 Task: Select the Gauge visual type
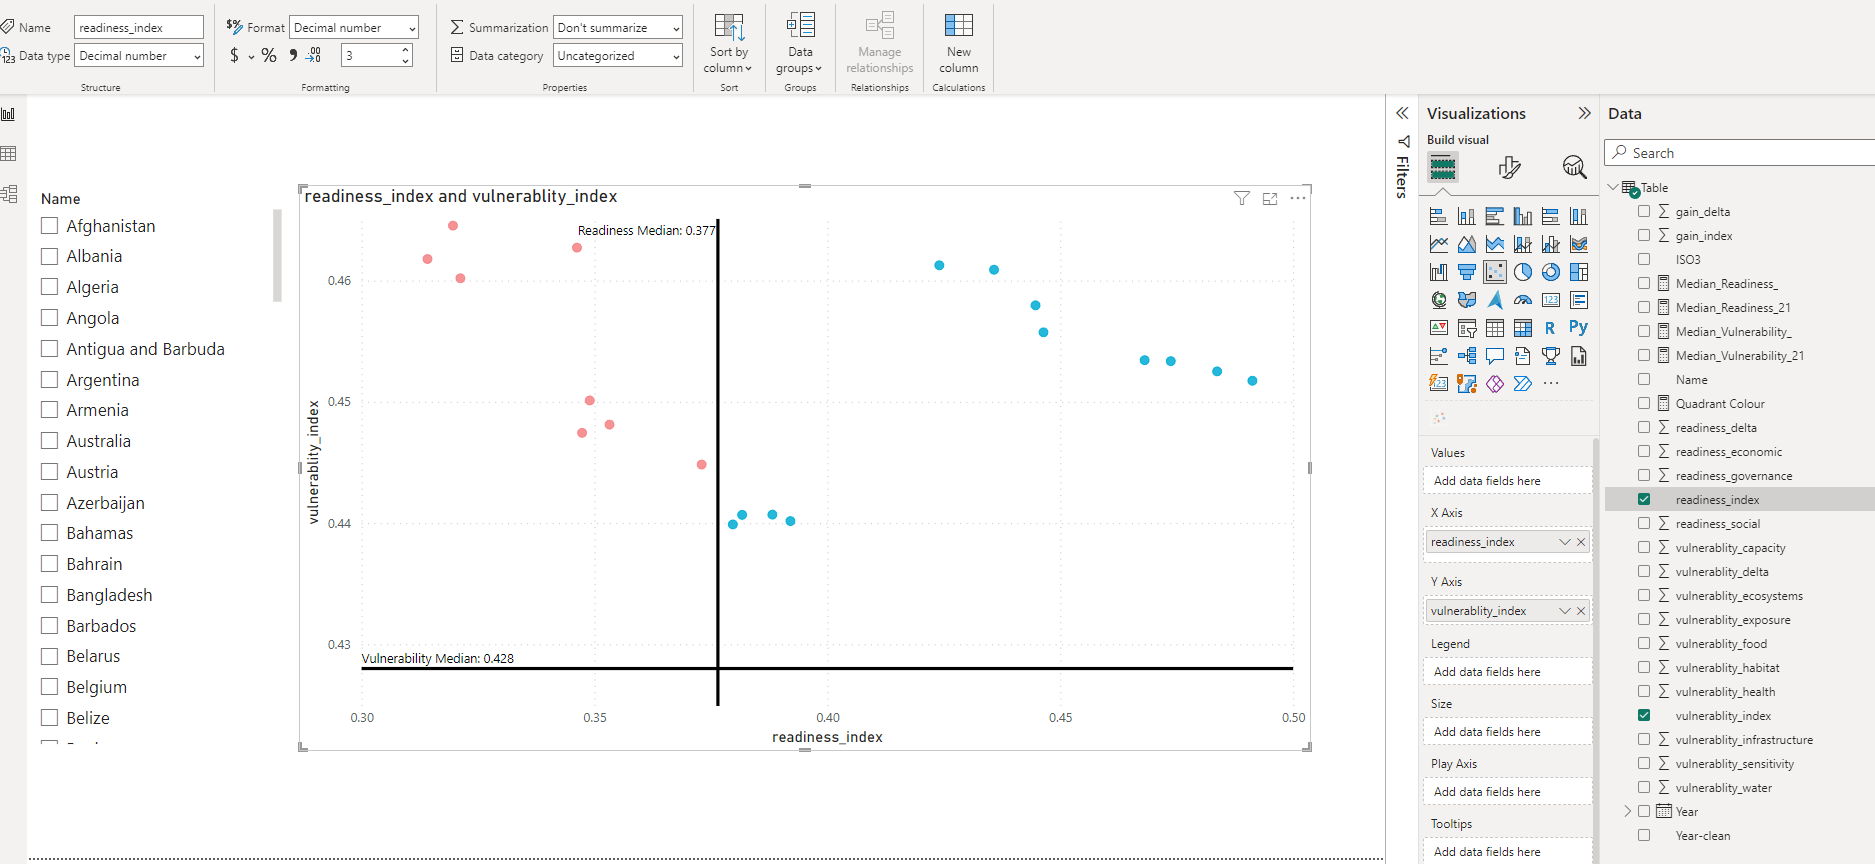[1523, 300]
